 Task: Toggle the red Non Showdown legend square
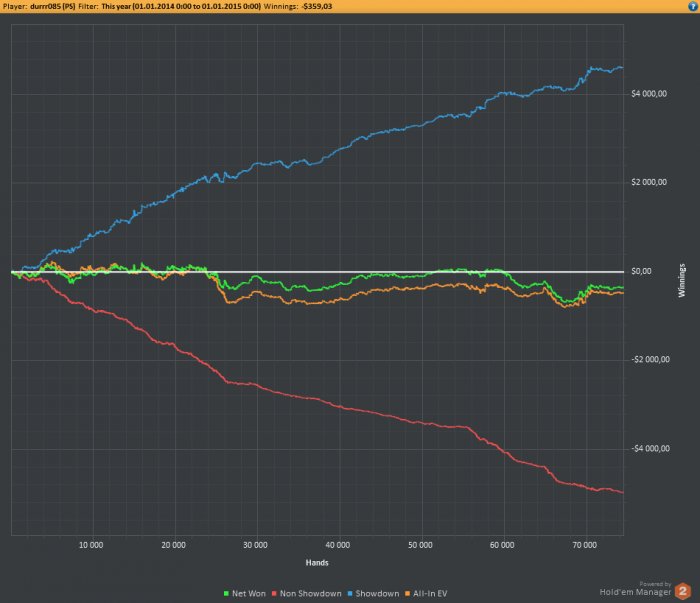pyautogui.click(x=275, y=594)
